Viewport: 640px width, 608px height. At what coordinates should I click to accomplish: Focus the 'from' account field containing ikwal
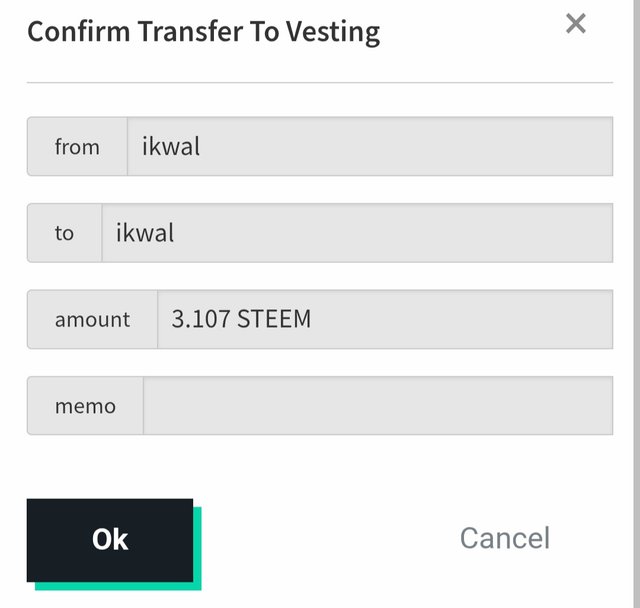[370, 147]
